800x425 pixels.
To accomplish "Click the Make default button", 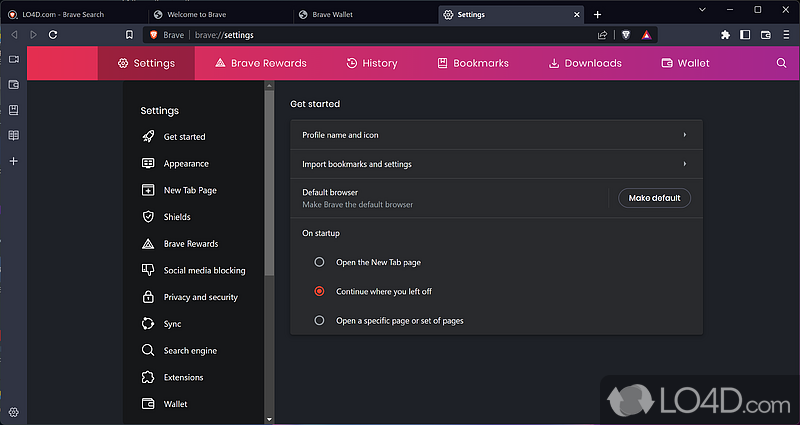I will click(x=655, y=198).
